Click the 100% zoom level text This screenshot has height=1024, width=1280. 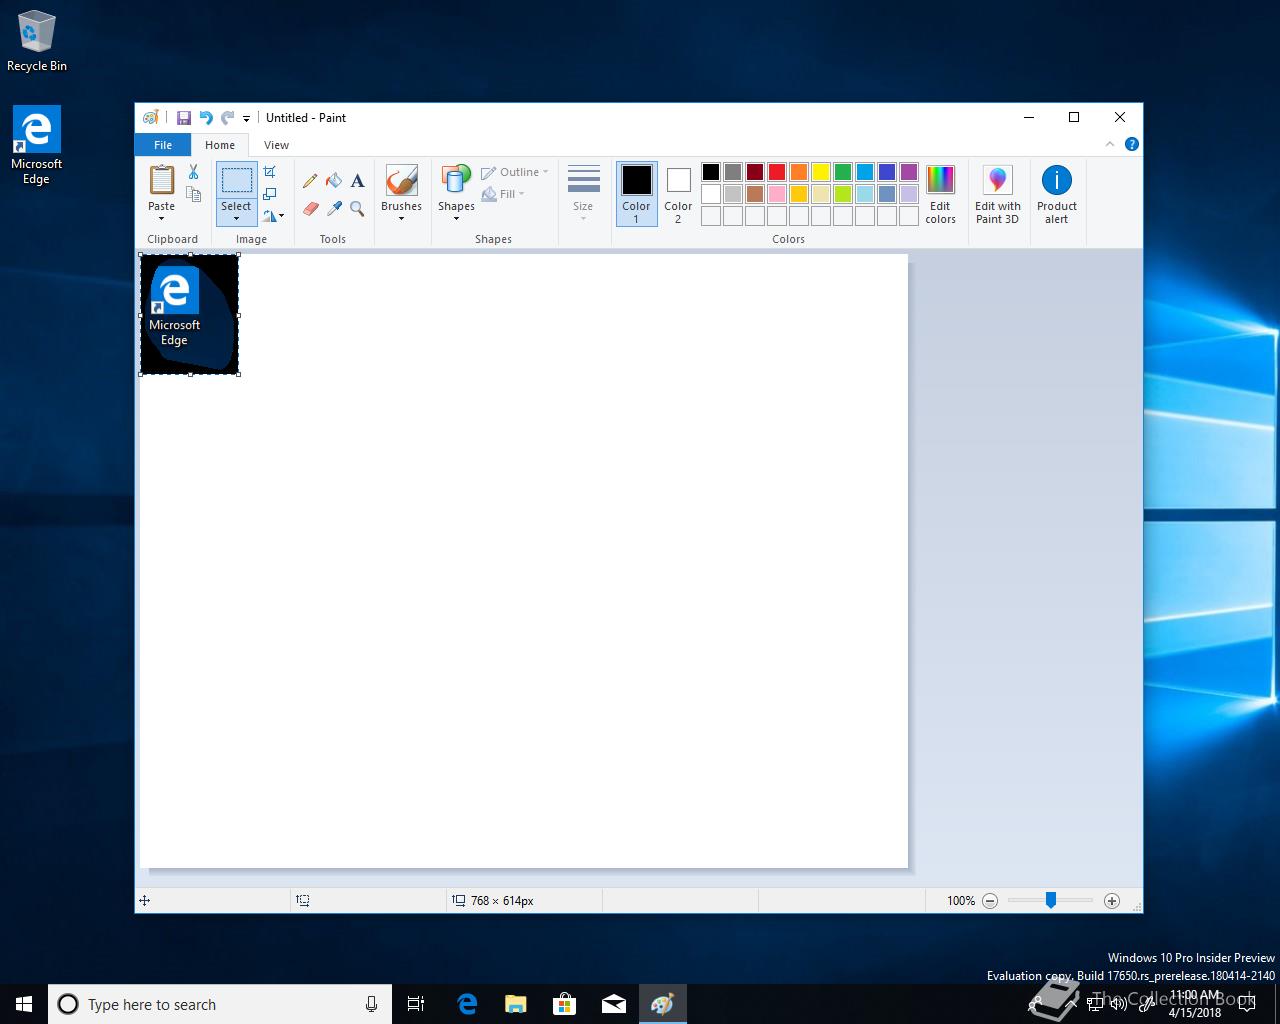[961, 900]
